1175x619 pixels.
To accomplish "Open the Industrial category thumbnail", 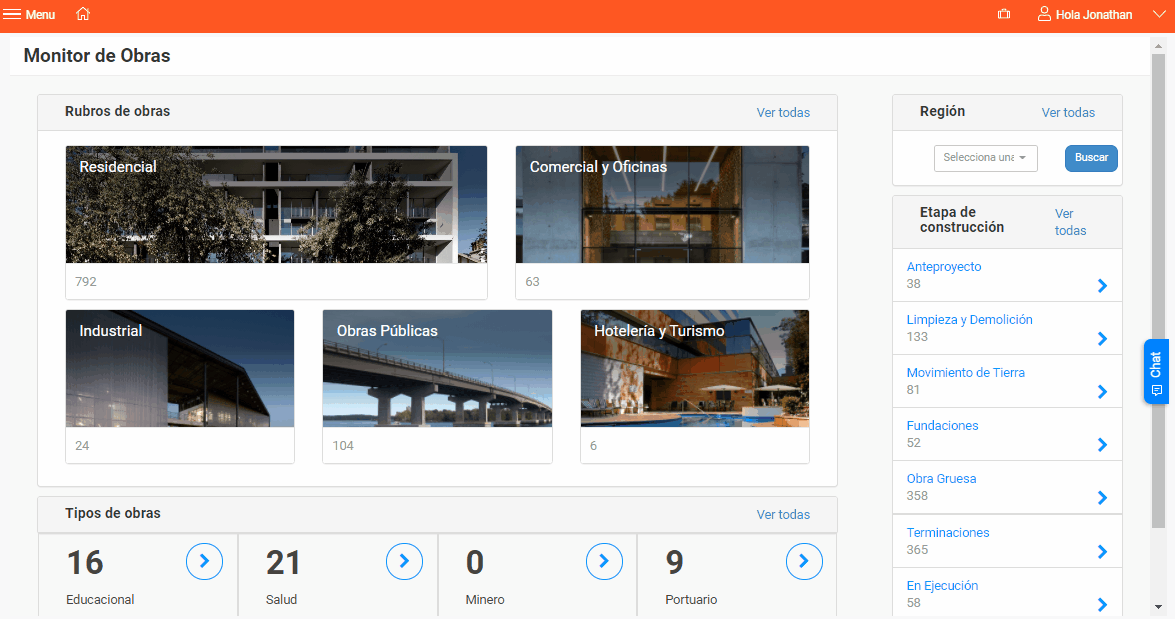I will pos(180,369).
